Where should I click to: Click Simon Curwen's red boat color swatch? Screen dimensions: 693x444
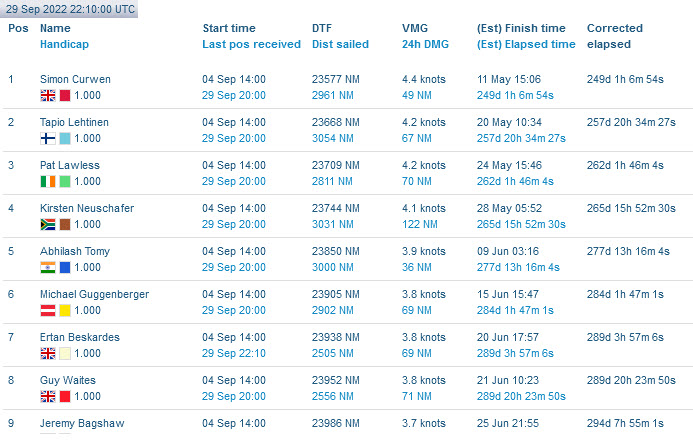(x=65, y=95)
